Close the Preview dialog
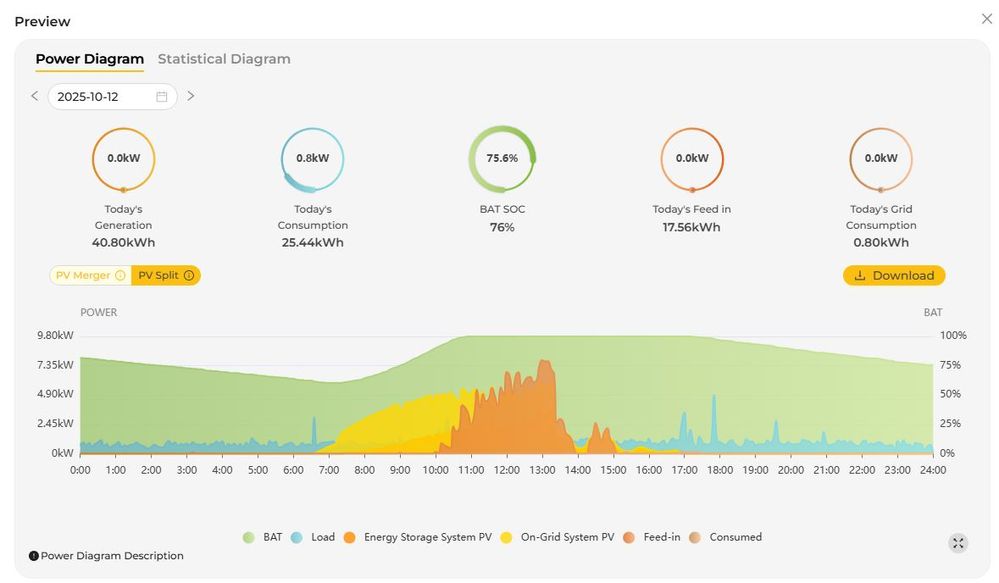 (986, 19)
